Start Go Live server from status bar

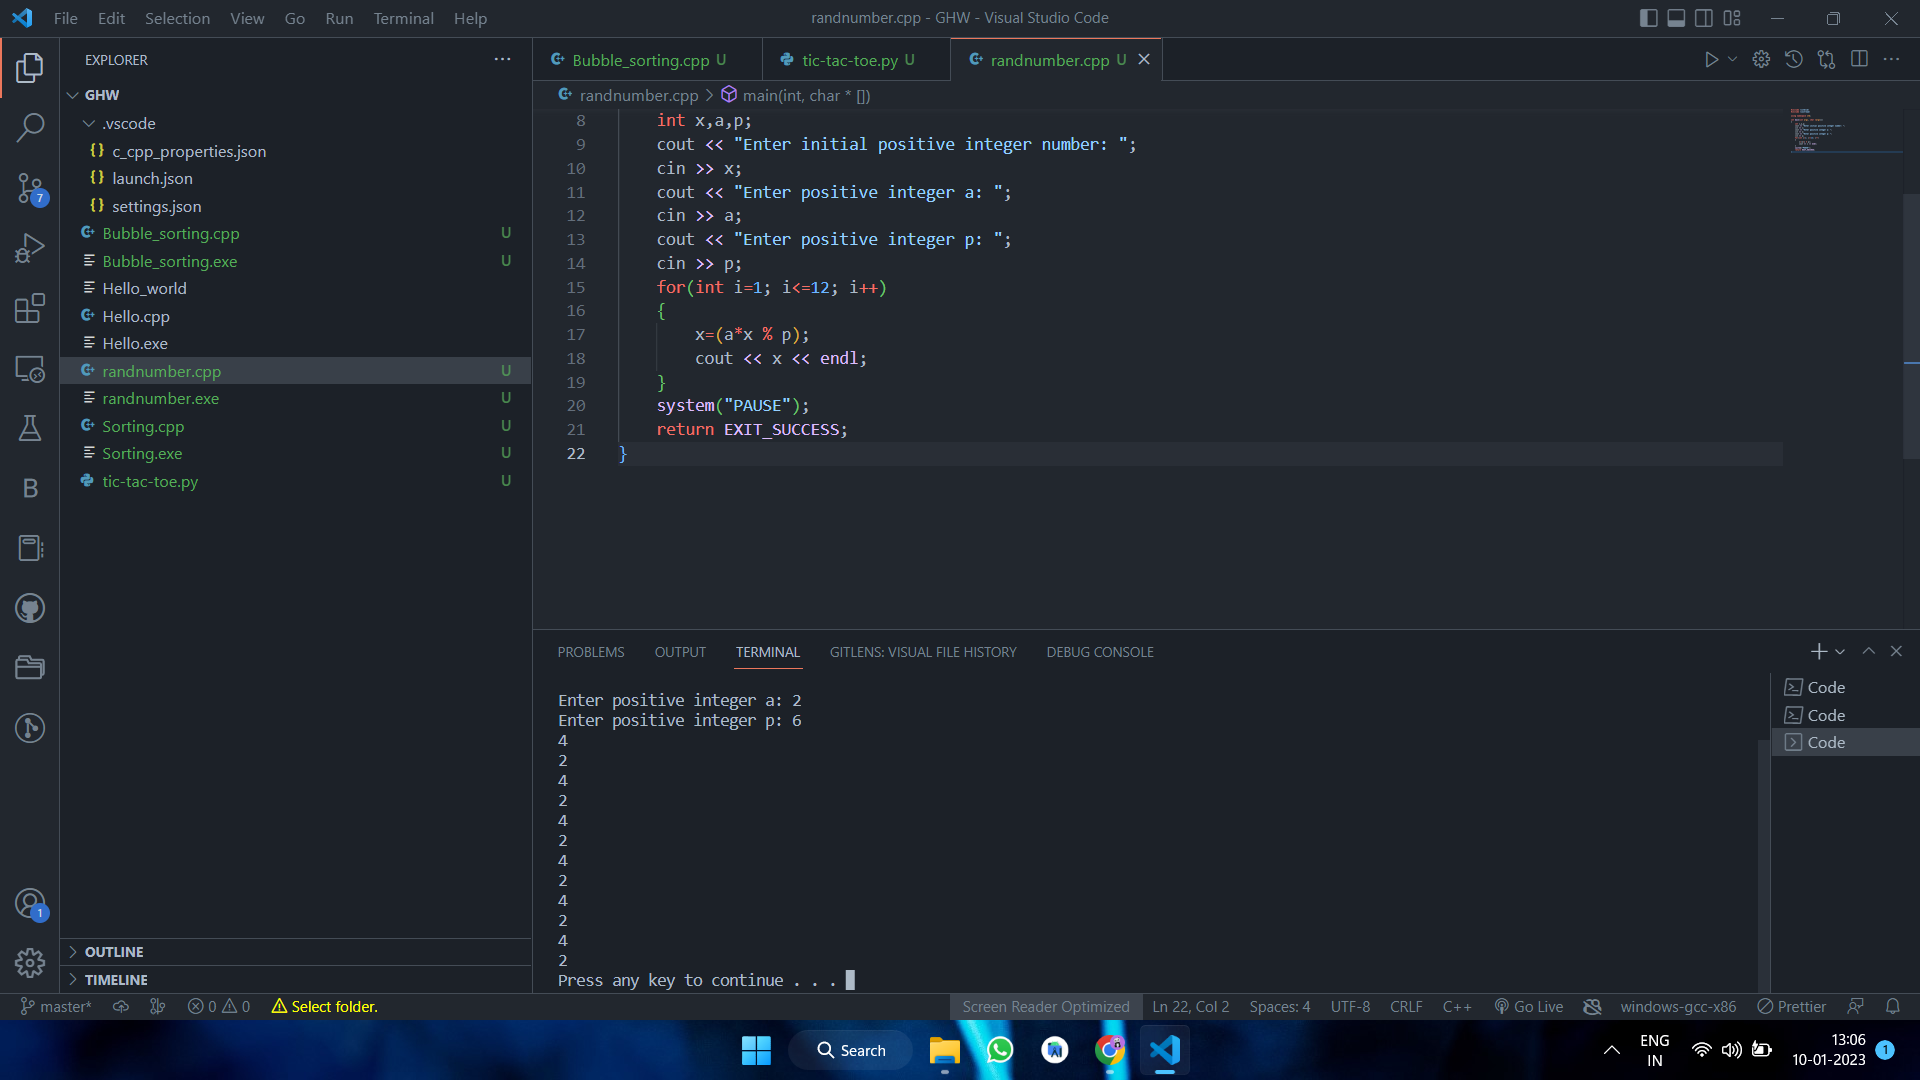tap(1528, 1006)
